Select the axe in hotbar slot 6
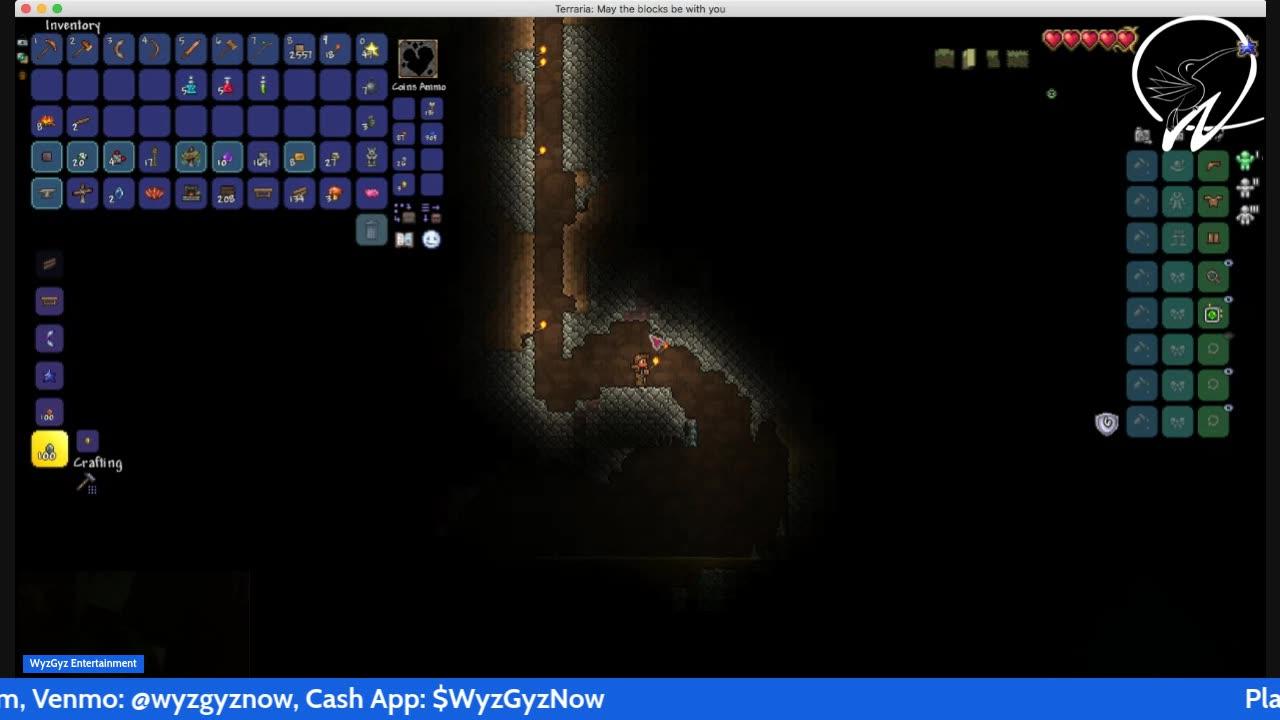 (227, 48)
